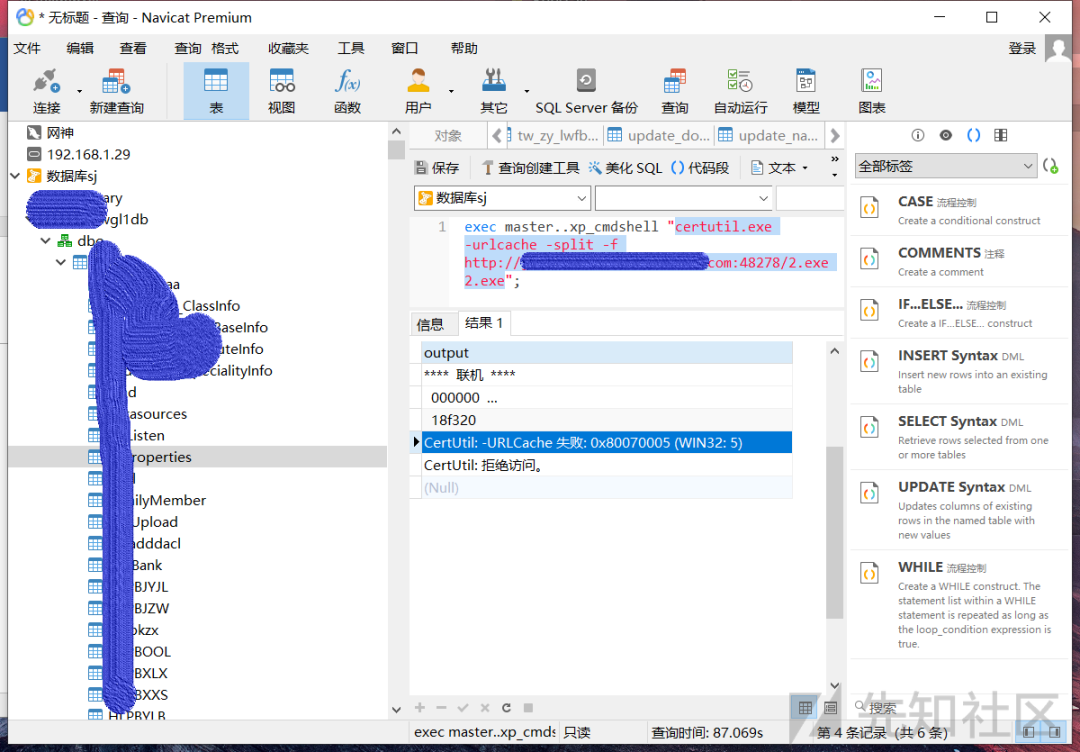Viewport: 1080px width, 752px height.
Task: Click the 用户 users icon
Action: pyautogui.click(x=418, y=91)
